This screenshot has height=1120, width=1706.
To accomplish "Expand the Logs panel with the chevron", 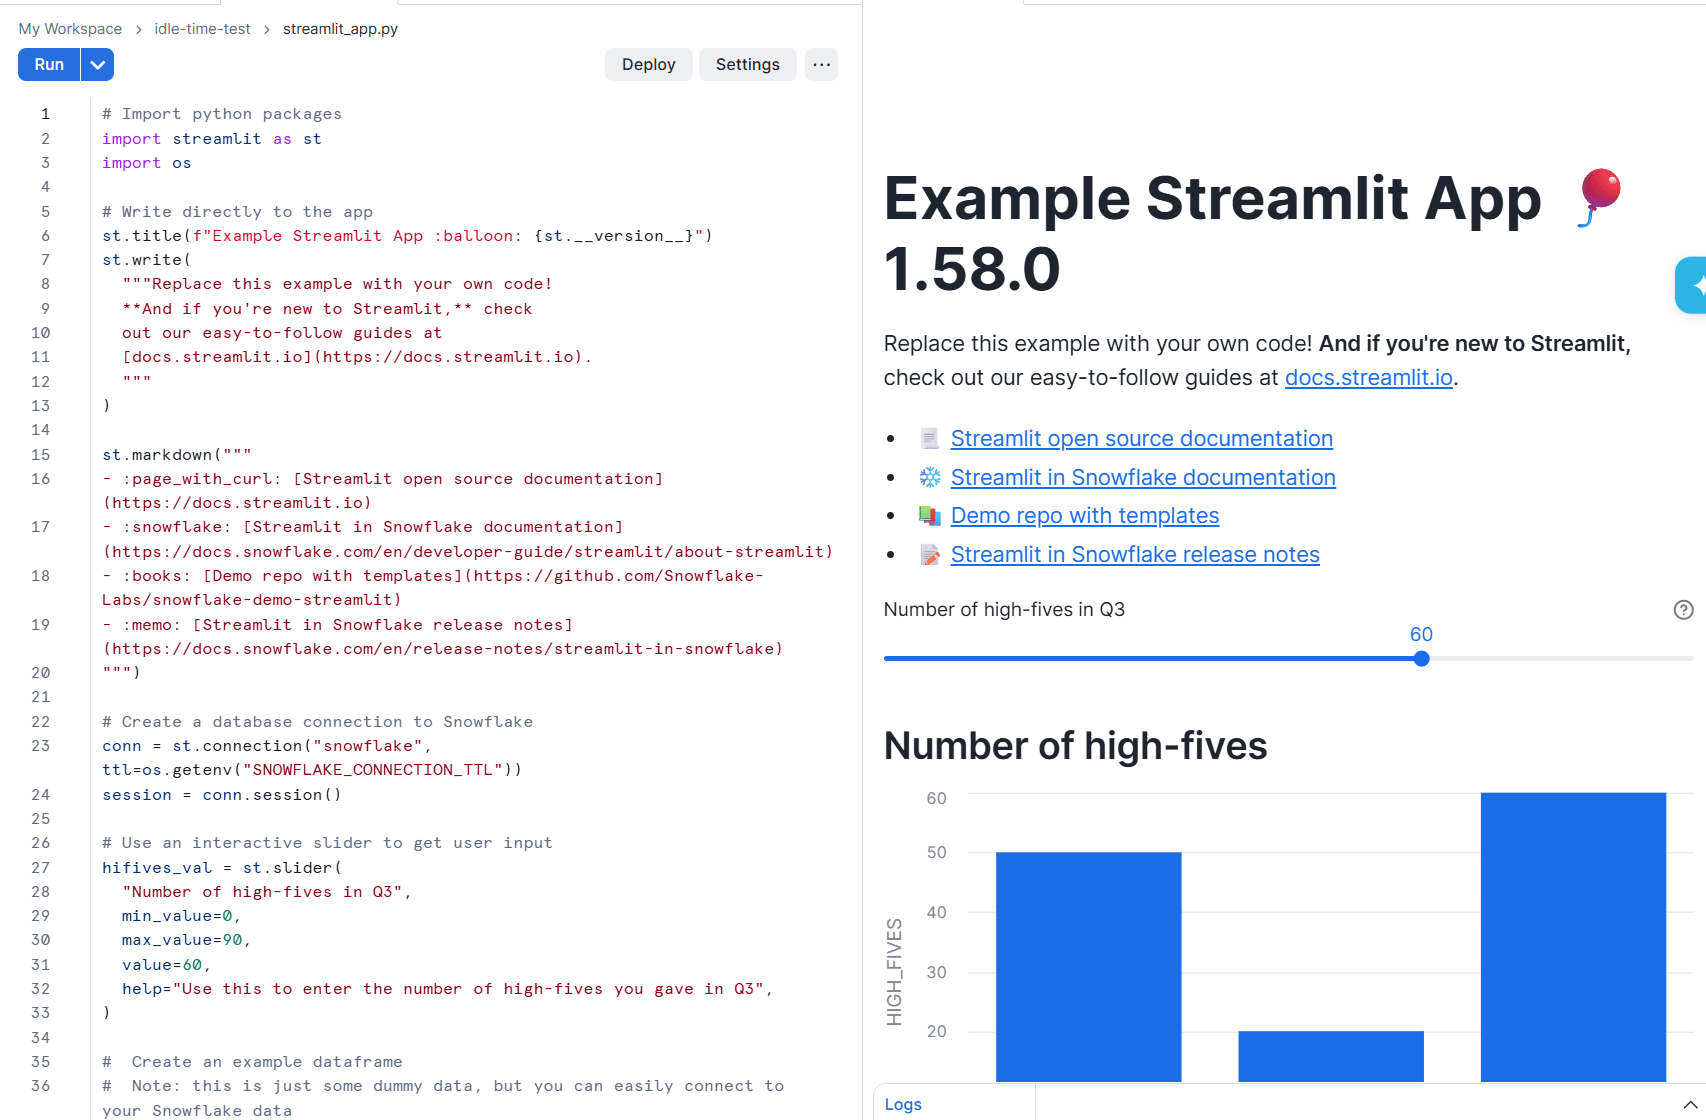I will pyautogui.click(x=1691, y=1104).
